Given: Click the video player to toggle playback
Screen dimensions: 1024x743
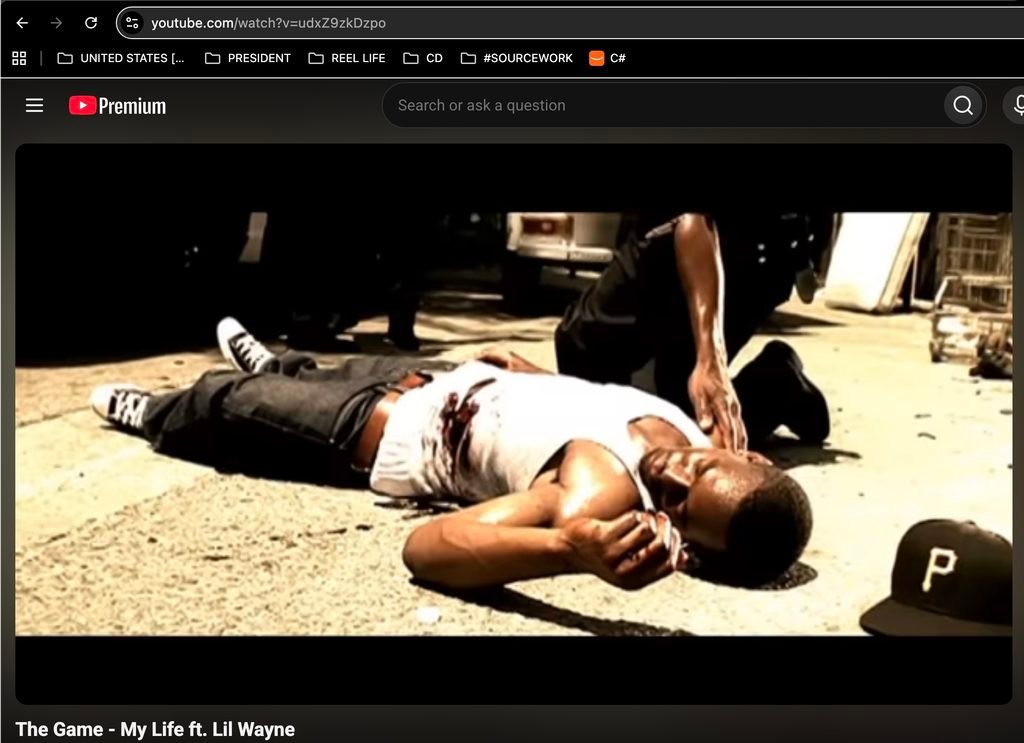Looking at the screenshot, I should (x=513, y=424).
